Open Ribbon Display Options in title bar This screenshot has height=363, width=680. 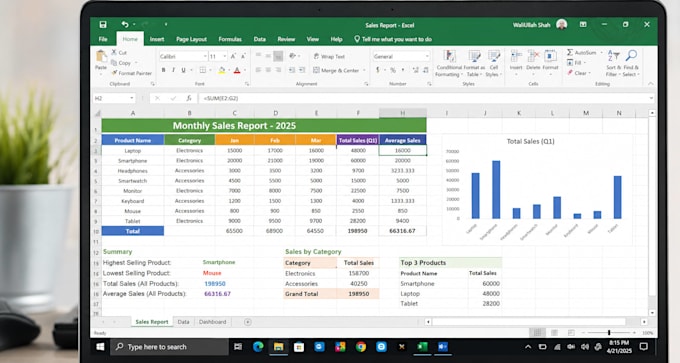[583, 25]
